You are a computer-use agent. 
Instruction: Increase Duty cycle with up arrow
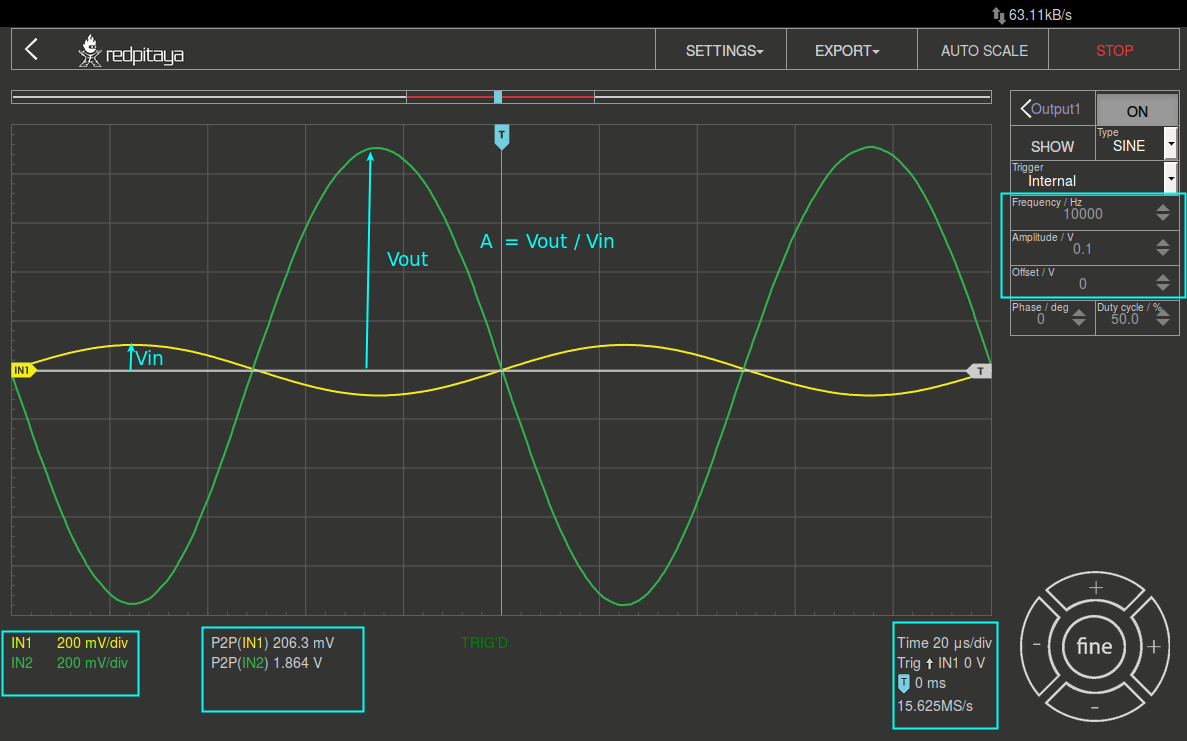[x=1163, y=313]
